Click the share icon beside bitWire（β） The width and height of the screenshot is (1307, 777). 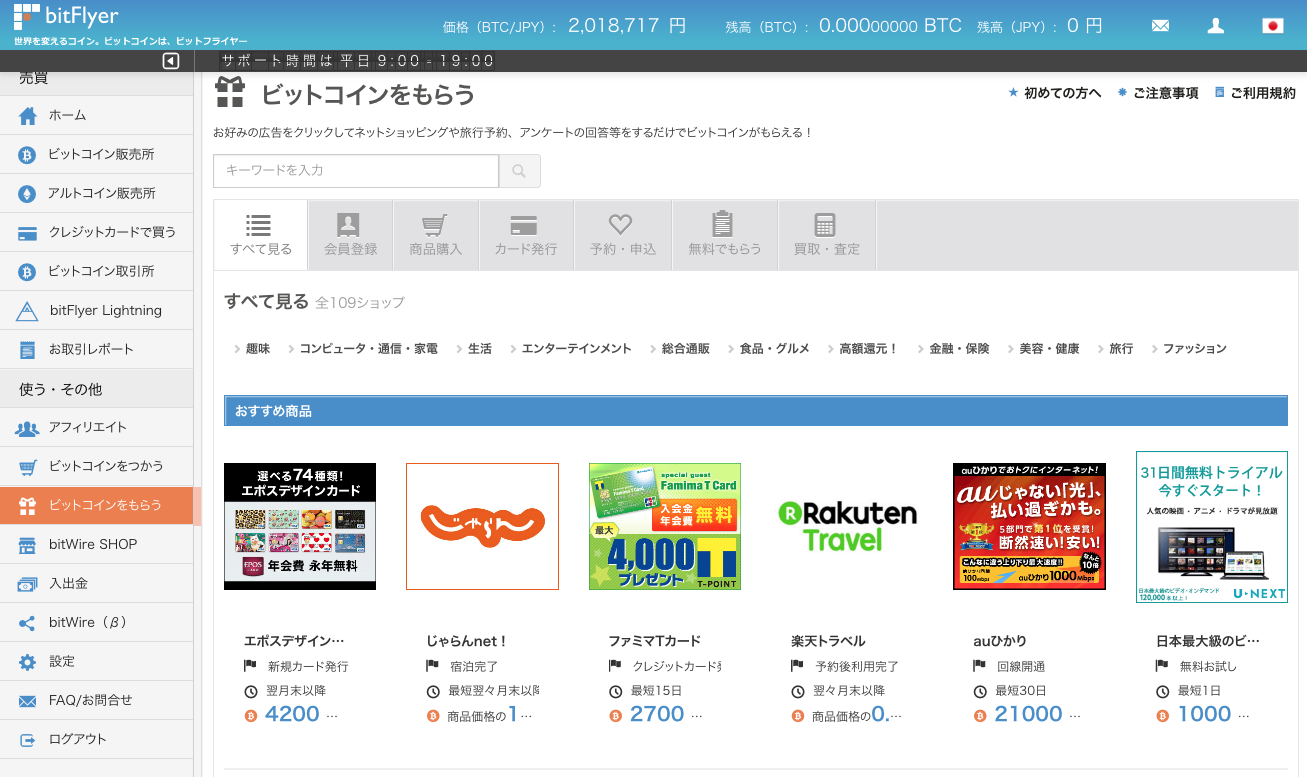(x=28, y=623)
